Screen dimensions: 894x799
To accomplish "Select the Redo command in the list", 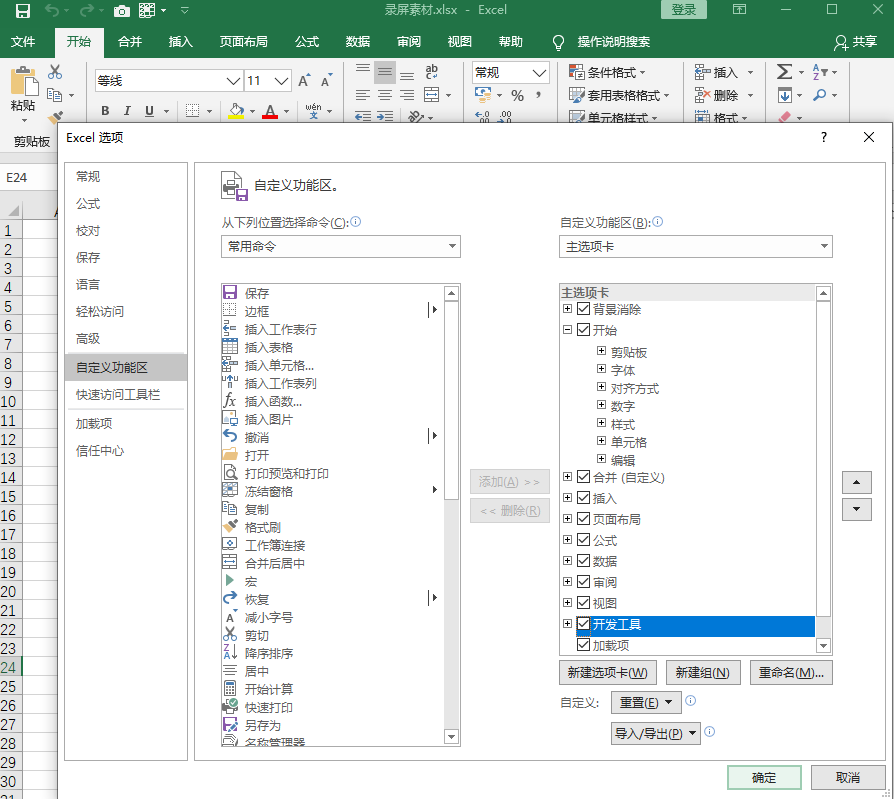I will click(x=332, y=599).
